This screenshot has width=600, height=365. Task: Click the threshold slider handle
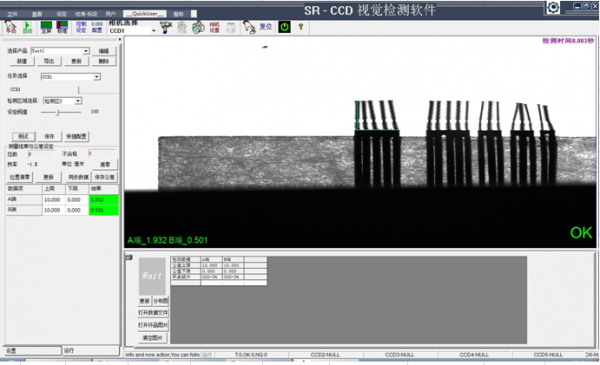click(58, 112)
